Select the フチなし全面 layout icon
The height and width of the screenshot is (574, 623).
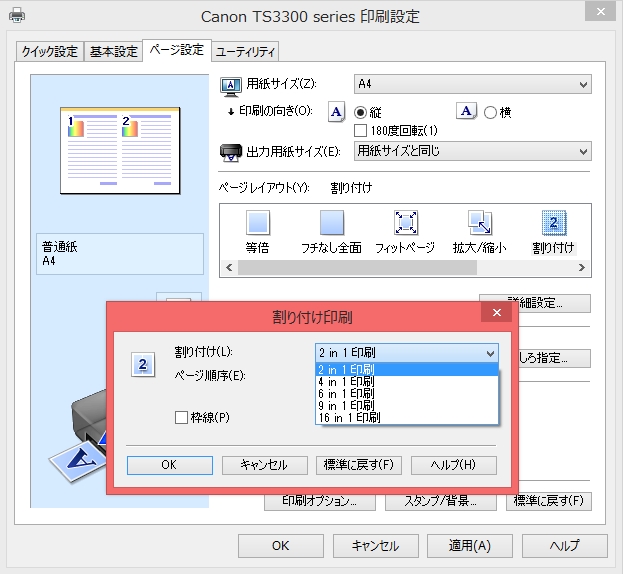tap(331, 222)
